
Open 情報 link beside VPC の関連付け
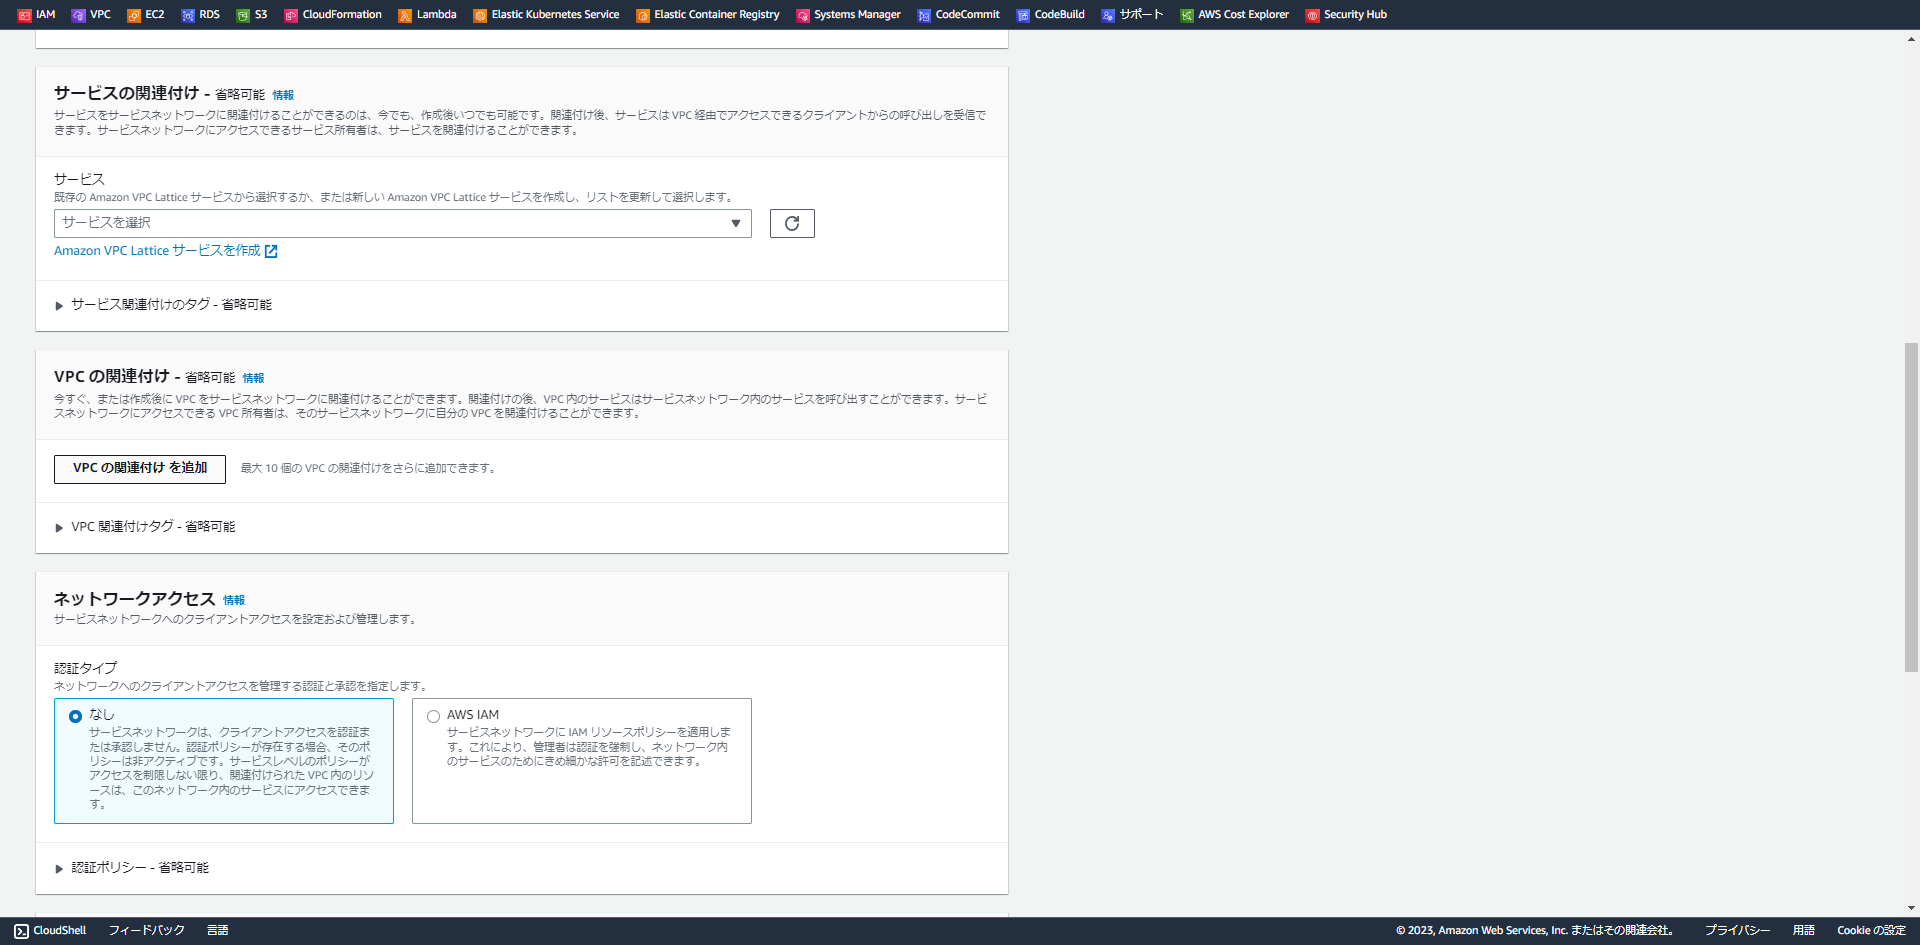pos(253,378)
